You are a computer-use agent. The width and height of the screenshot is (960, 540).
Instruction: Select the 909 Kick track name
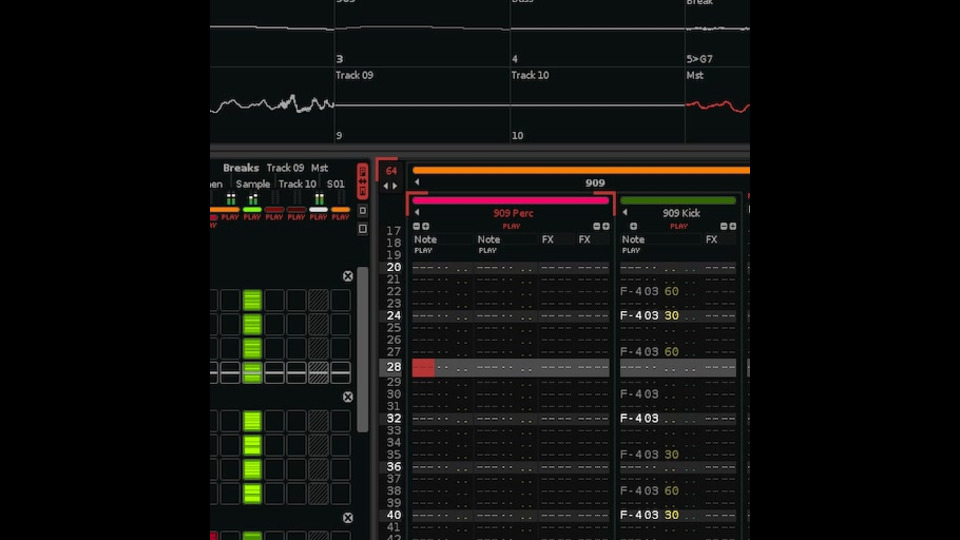tap(681, 213)
